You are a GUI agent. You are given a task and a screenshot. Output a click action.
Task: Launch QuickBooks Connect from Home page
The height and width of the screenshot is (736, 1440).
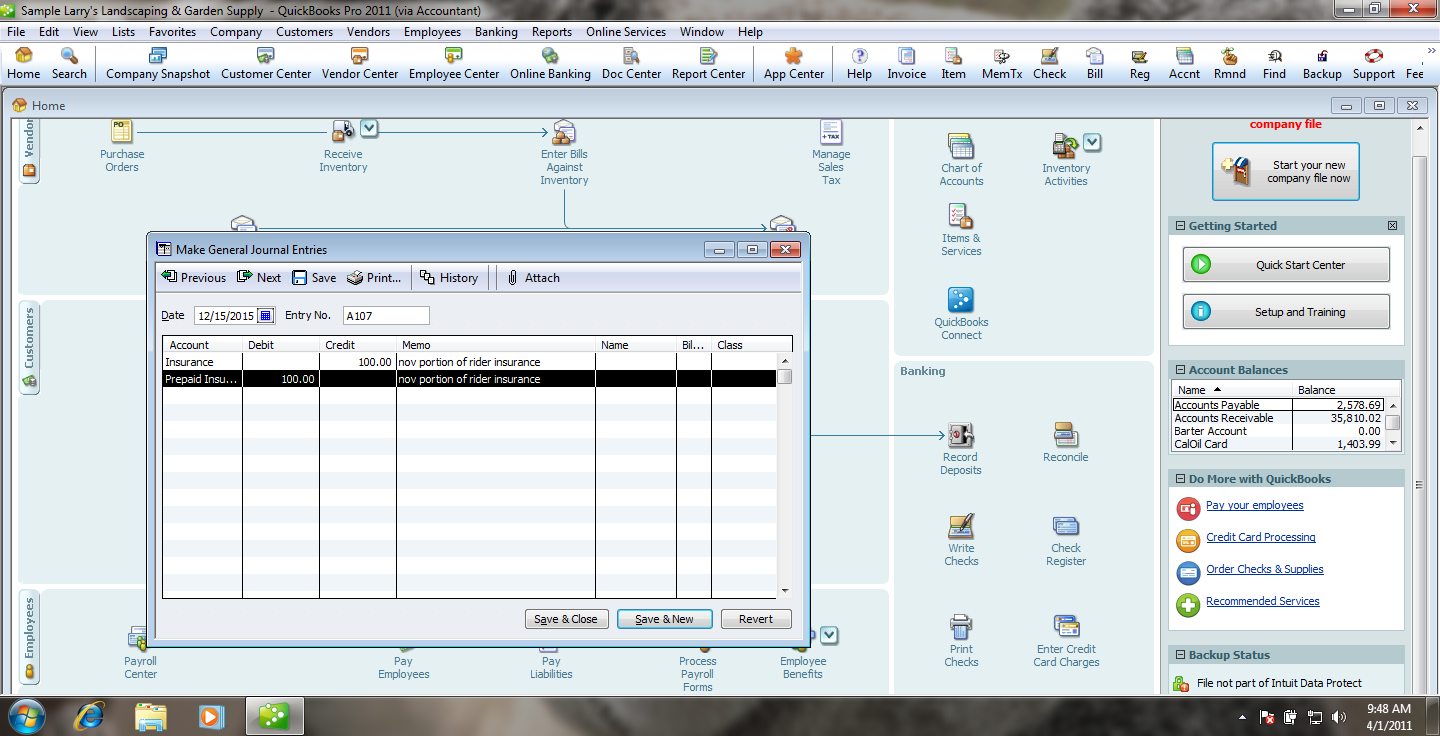pos(961,314)
